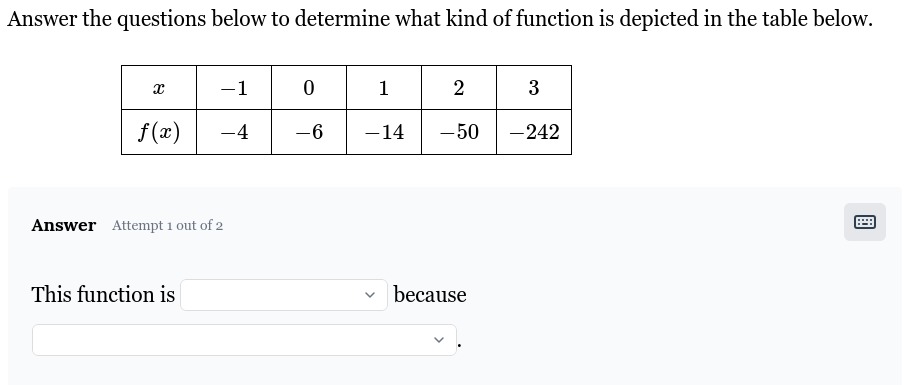Click the chevron arrow beside 'because'
The image size is (908, 385).
pos(371,295)
